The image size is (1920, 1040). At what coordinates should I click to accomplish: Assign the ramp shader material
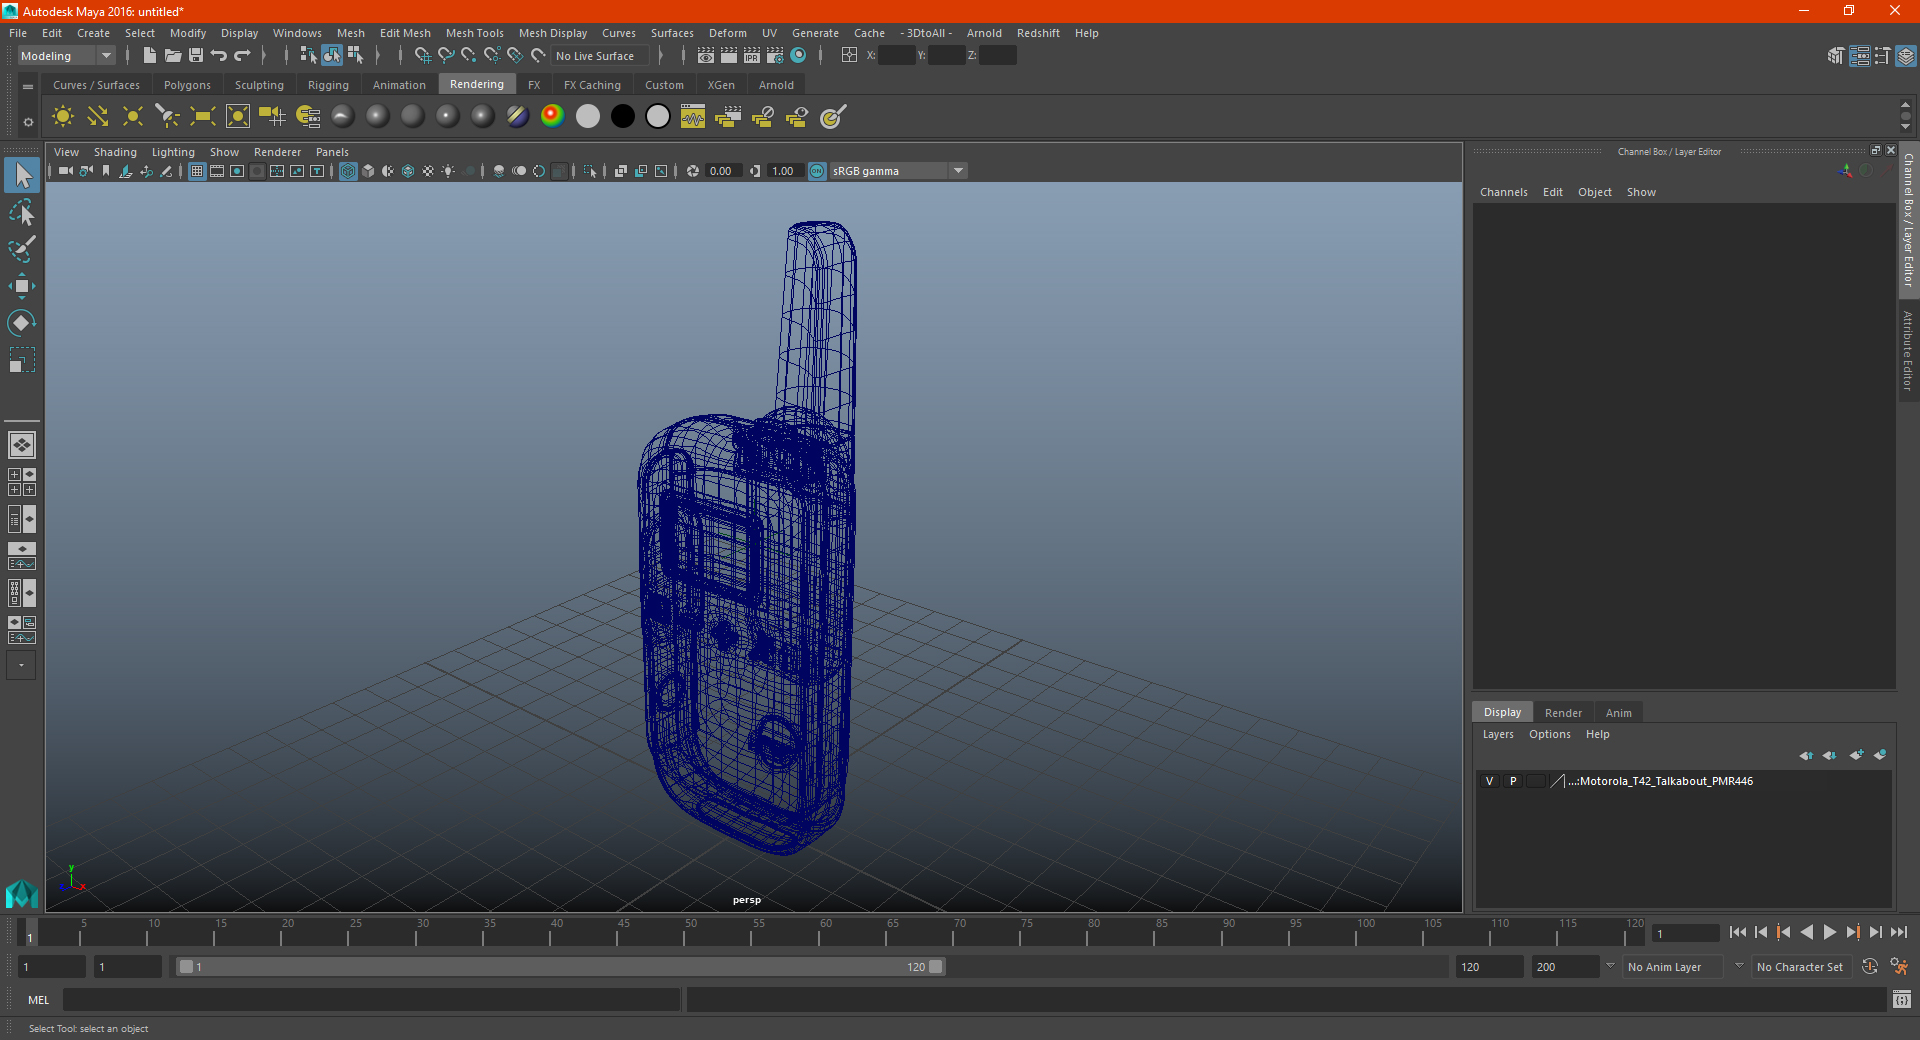pos(553,117)
